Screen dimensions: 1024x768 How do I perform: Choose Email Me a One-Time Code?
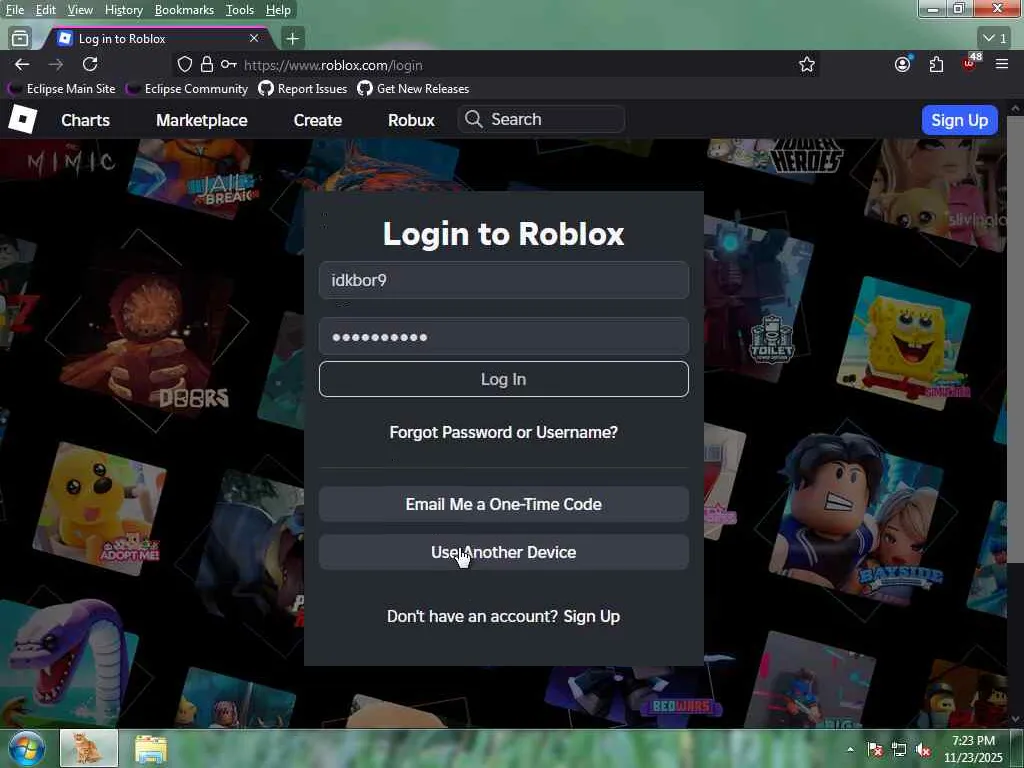coord(504,504)
